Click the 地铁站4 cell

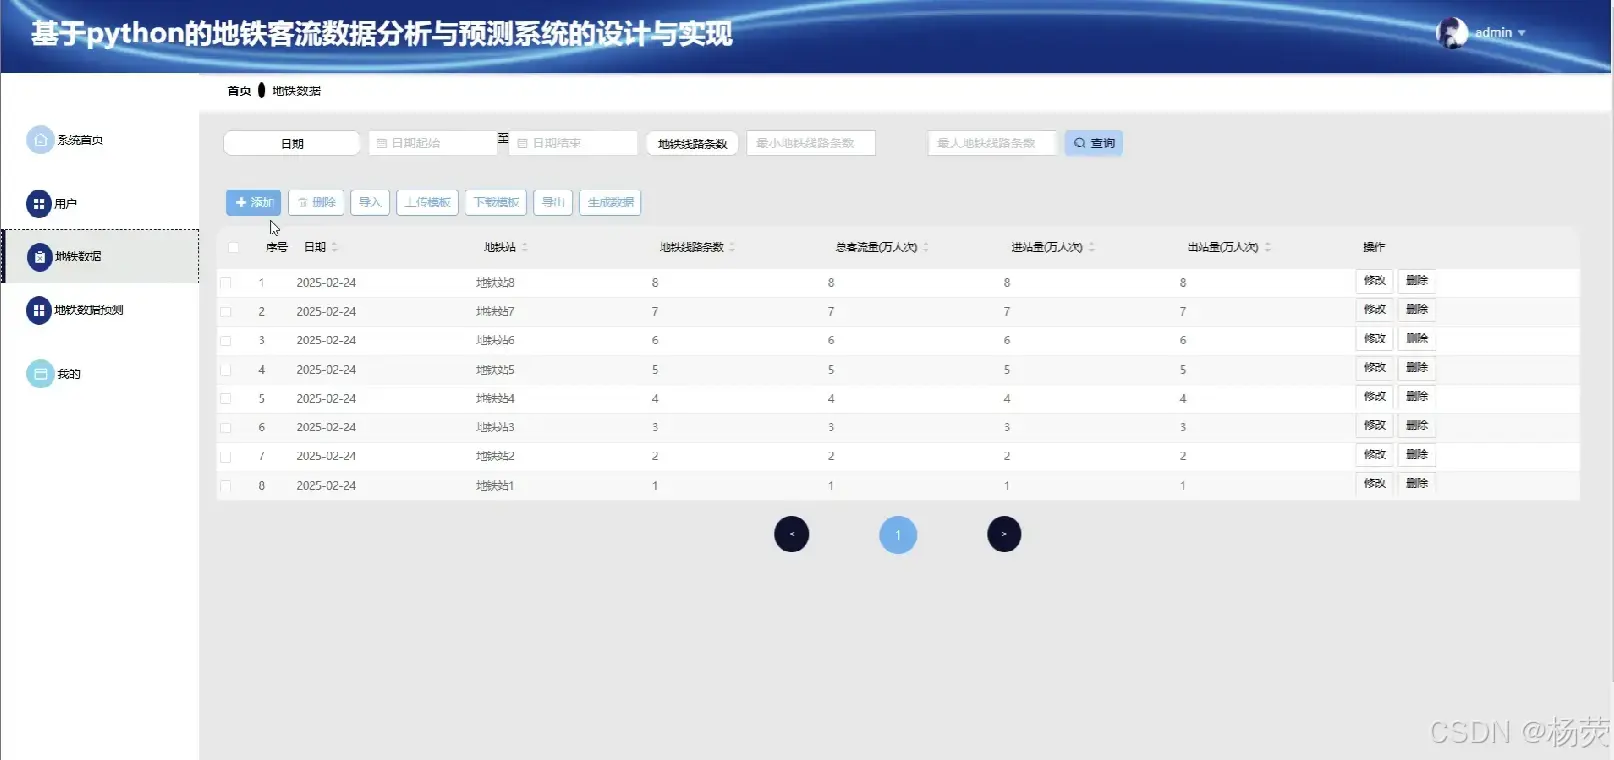pos(495,399)
